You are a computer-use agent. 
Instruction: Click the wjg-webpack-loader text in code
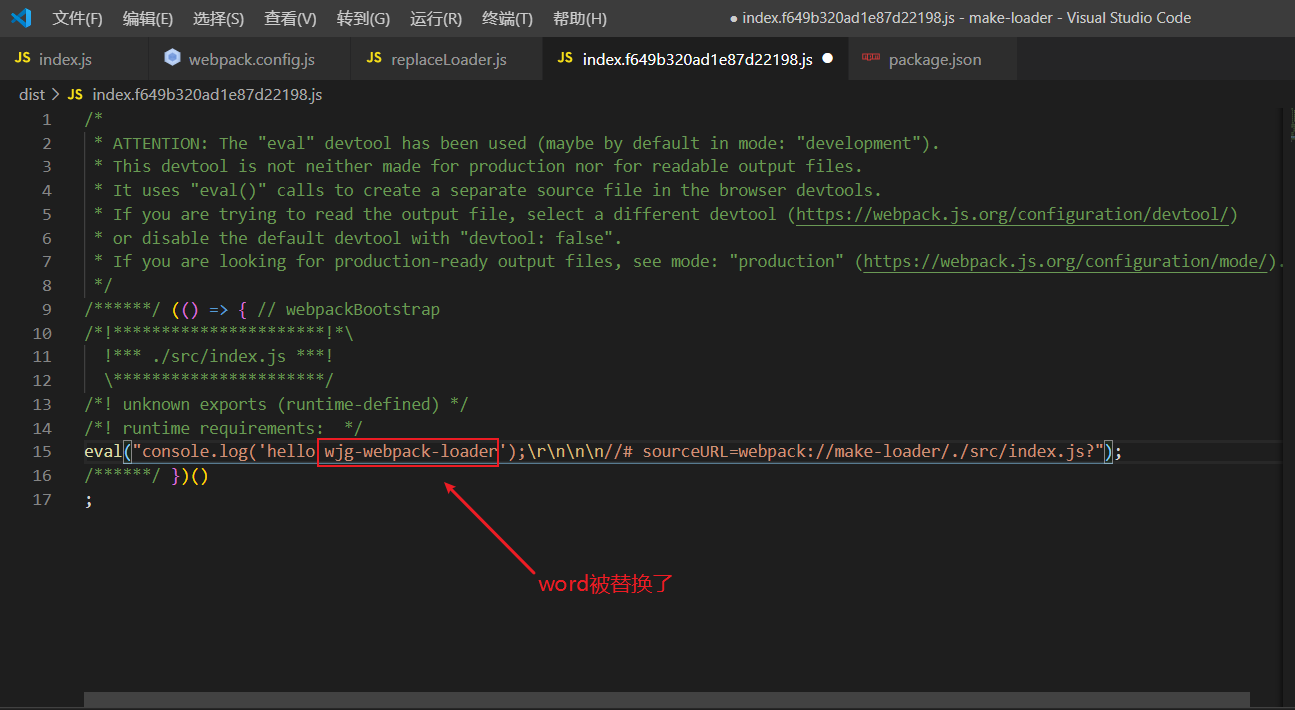pyautogui.click(x=410, y=452)
